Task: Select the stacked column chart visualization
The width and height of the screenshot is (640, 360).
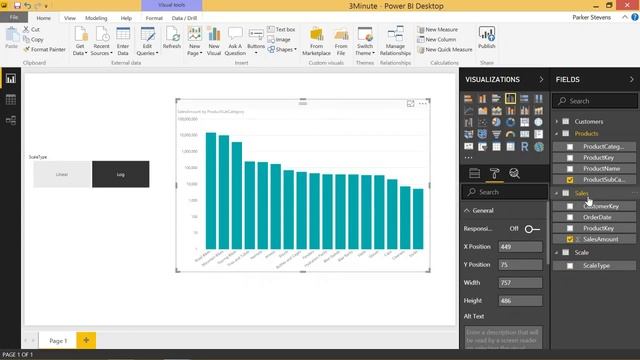Action: [x=482, y=98]
